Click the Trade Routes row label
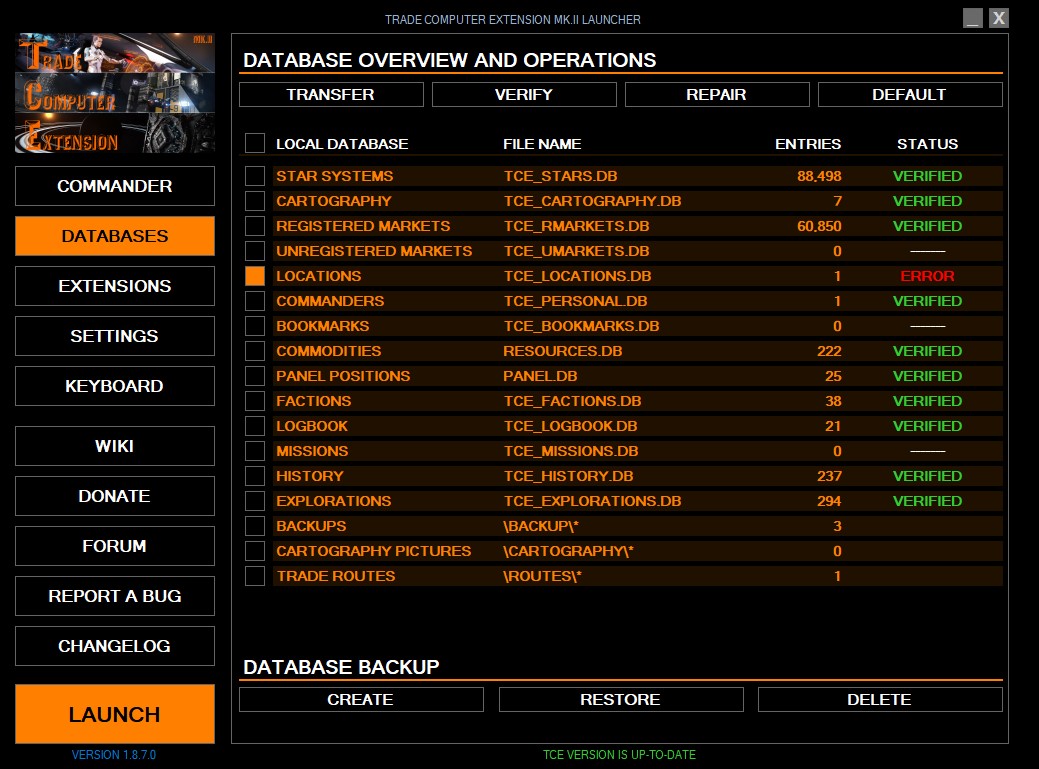Viewport: 1039px width, 769px height. tap(336, 576)
